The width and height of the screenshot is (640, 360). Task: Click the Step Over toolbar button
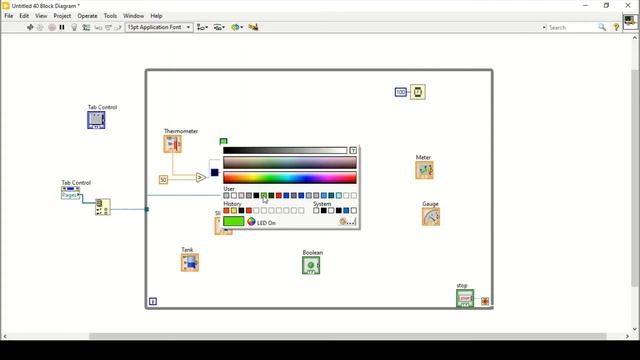pos(108,27)
